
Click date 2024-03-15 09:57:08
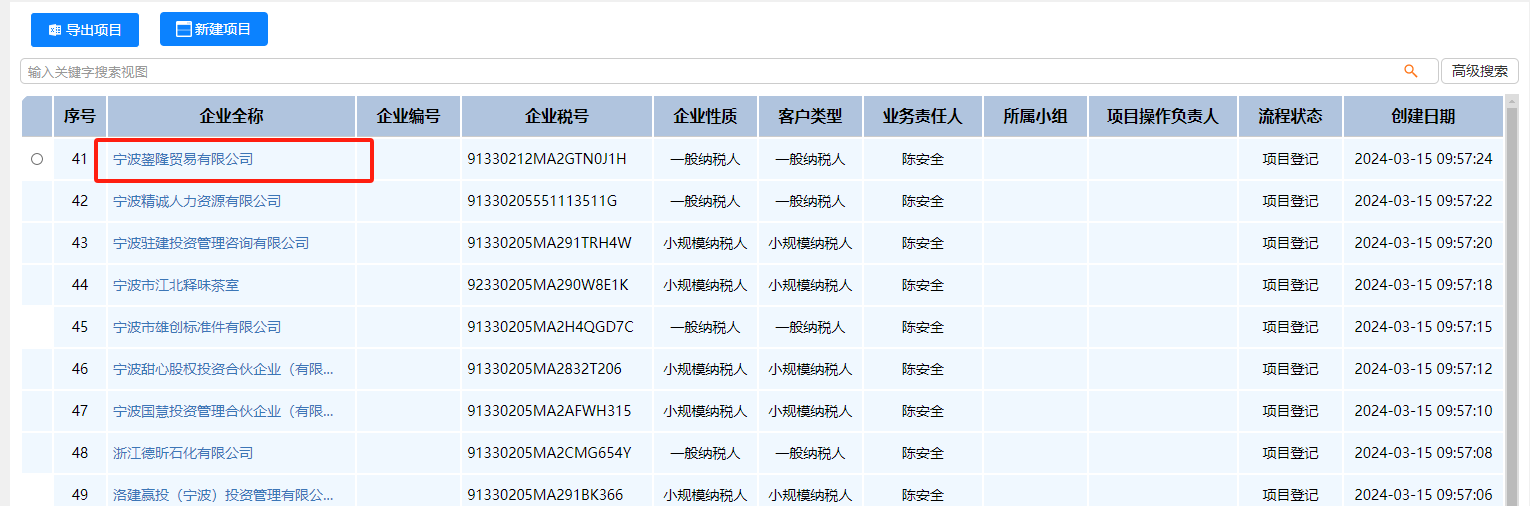click(1423, 453)
